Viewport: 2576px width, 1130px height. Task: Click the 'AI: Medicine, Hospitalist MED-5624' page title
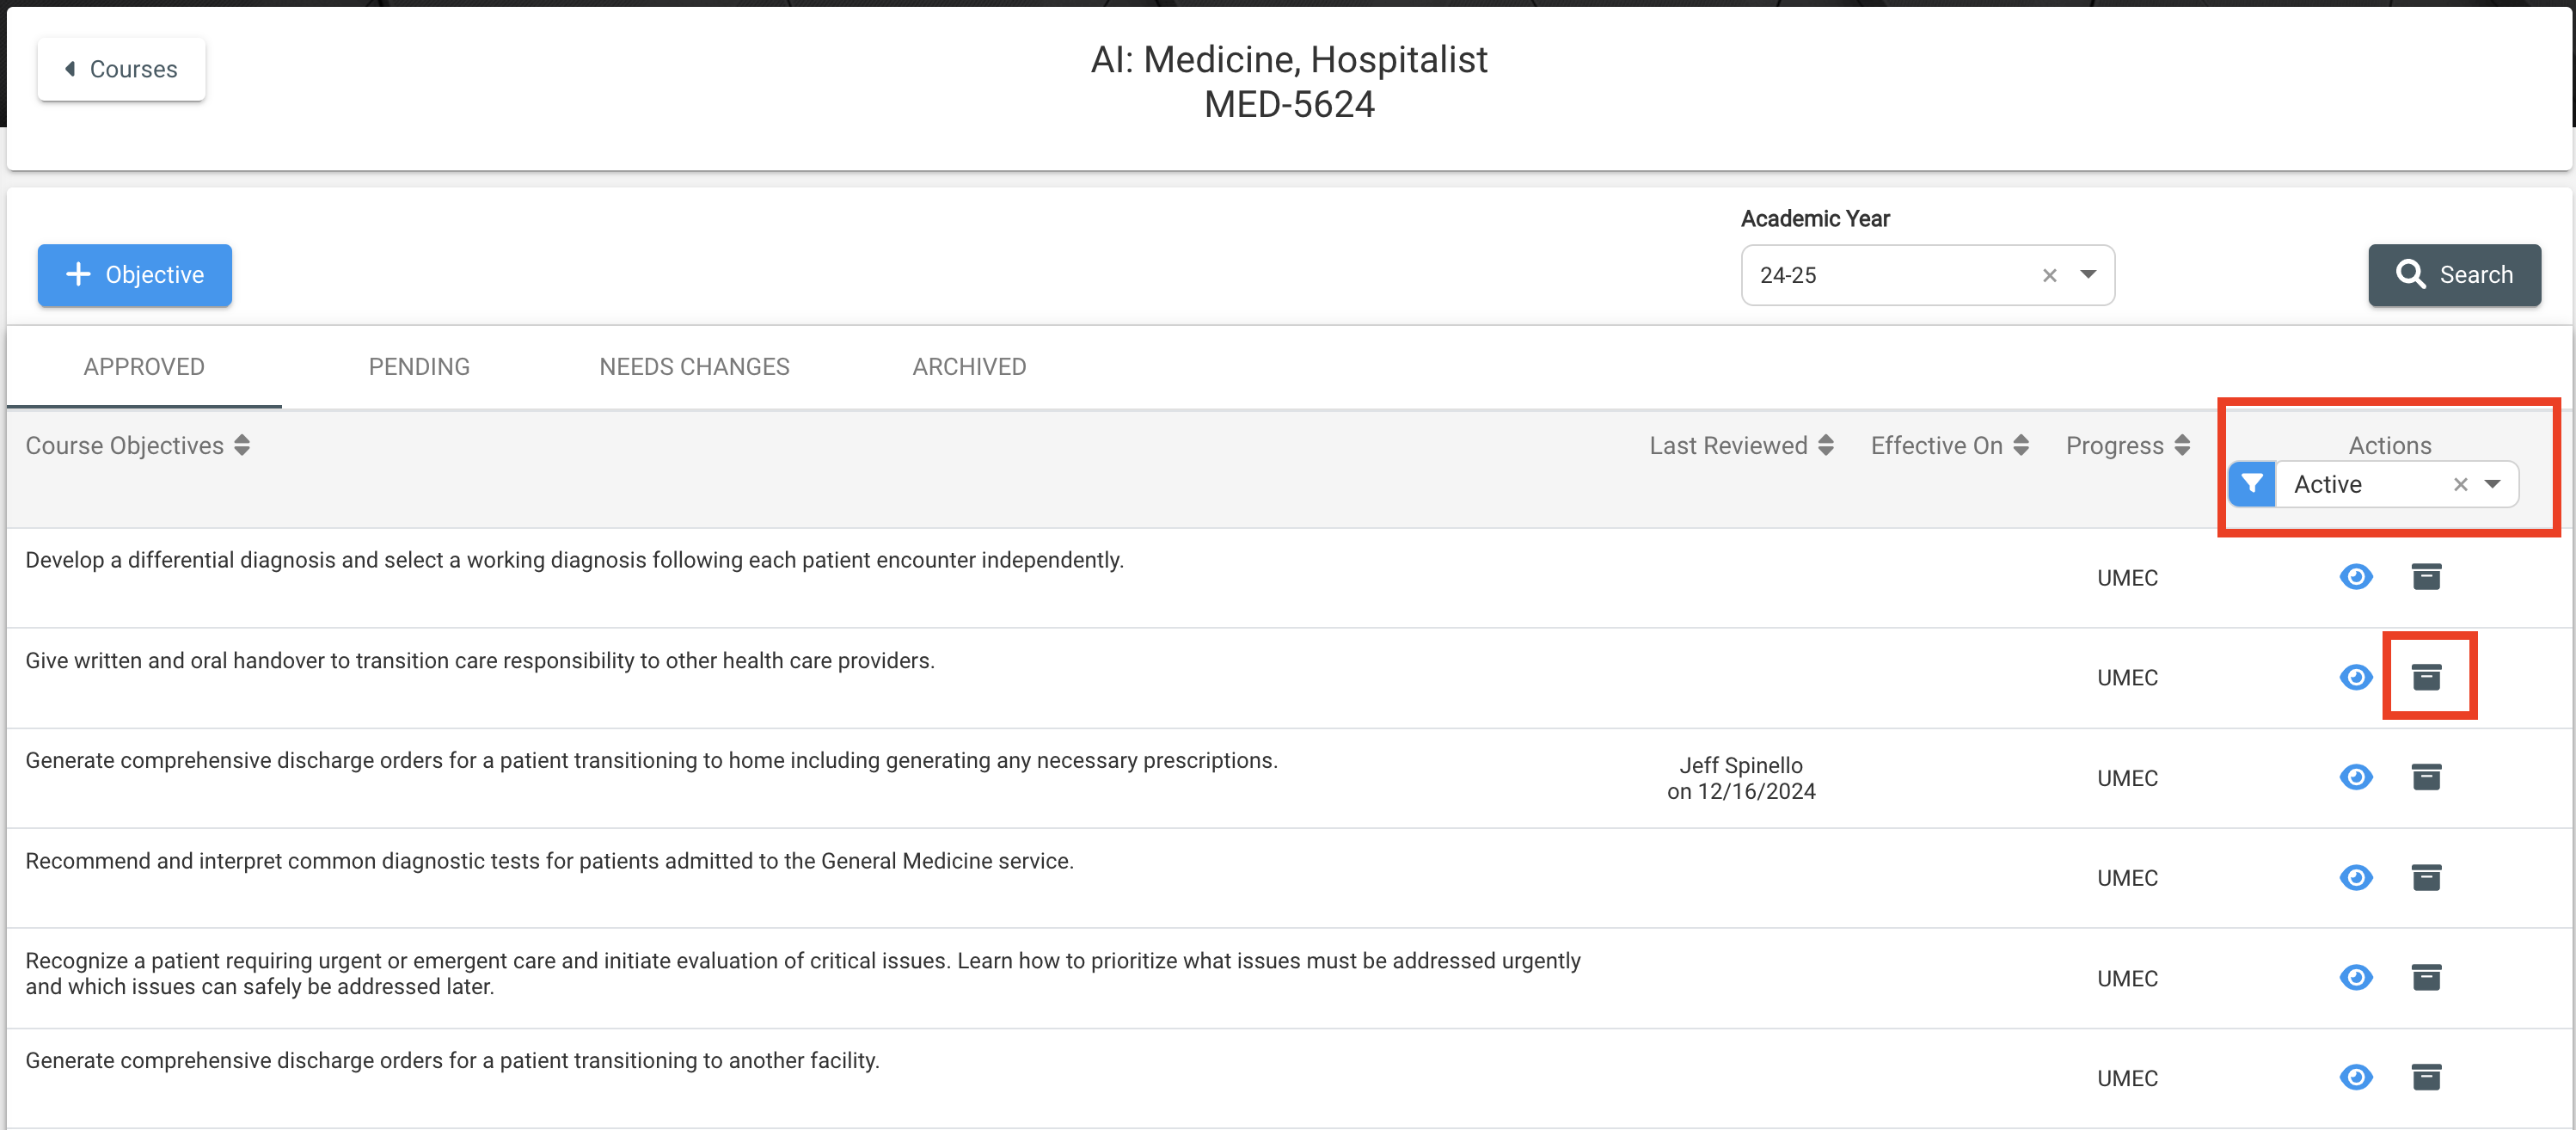(x=1289, y=82)
